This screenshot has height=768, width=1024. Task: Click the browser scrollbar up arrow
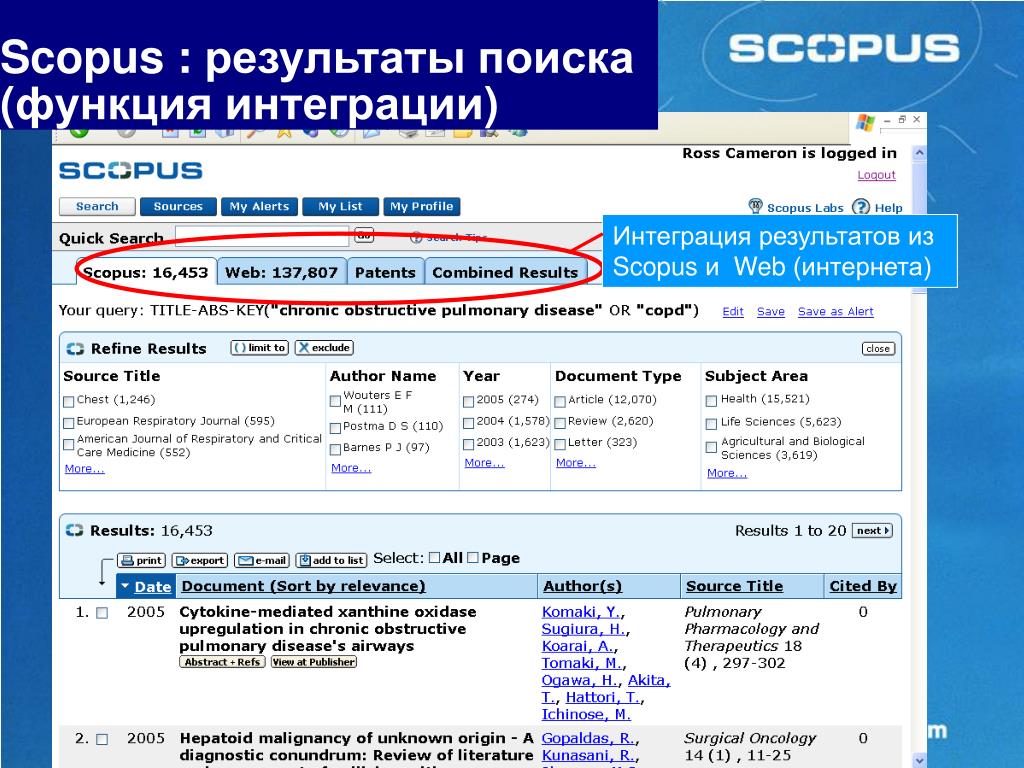coord(920,153)
